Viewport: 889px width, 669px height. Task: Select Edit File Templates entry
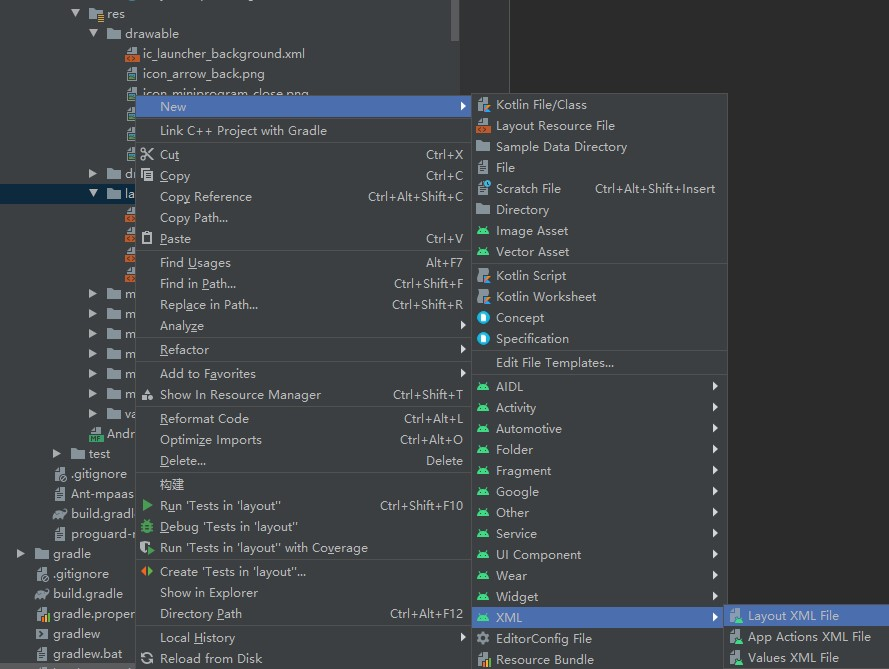point(599,363)
